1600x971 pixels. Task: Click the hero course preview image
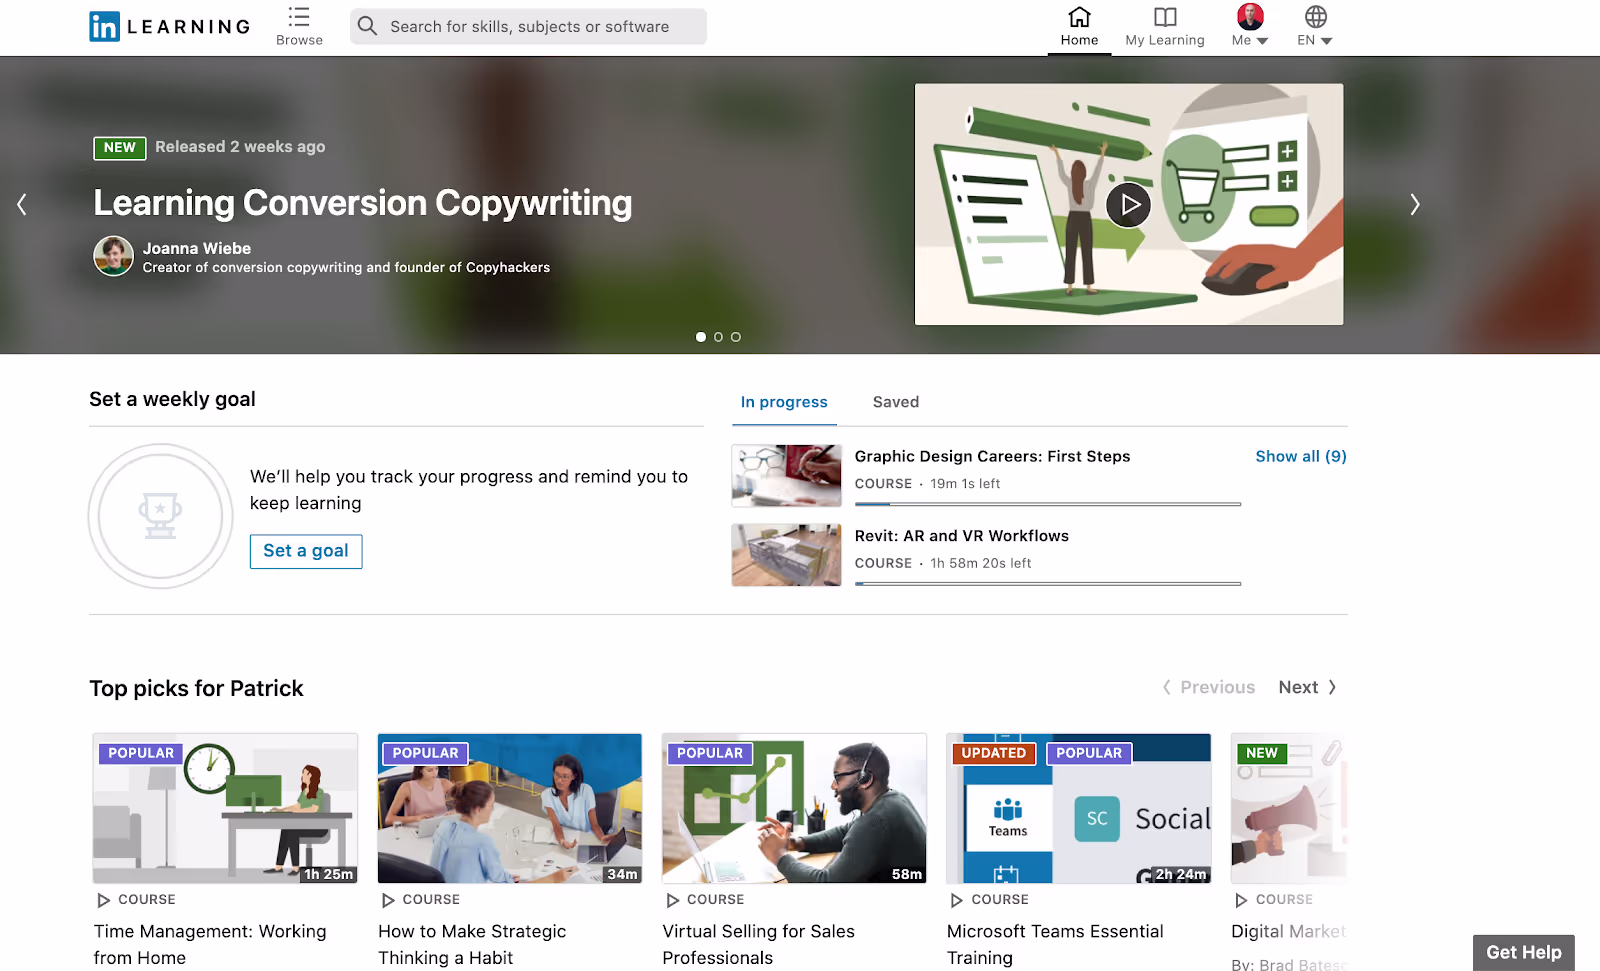pos(1129,204)
